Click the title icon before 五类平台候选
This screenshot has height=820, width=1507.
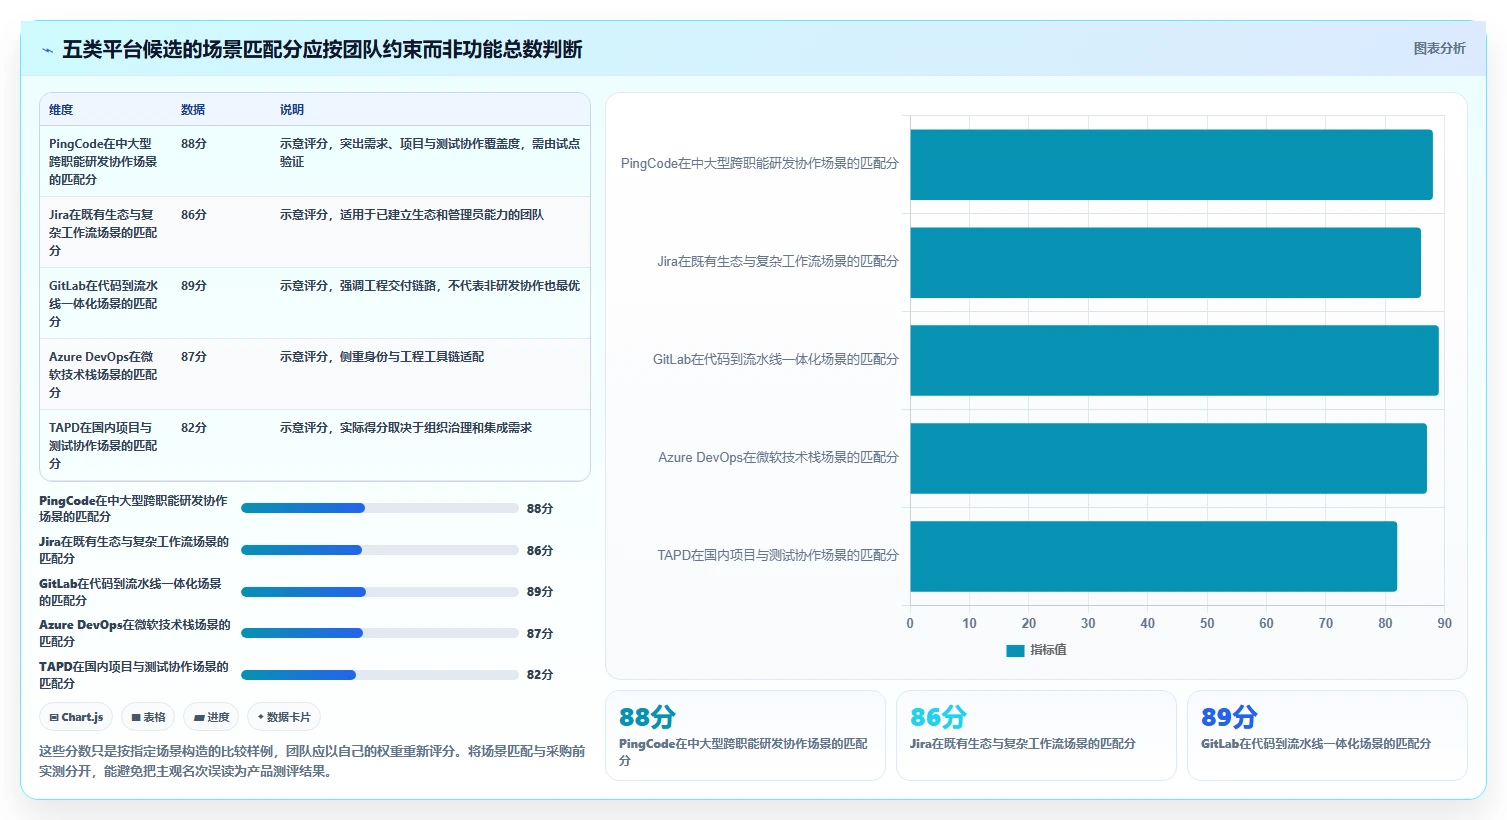click(x=47, y=50)
